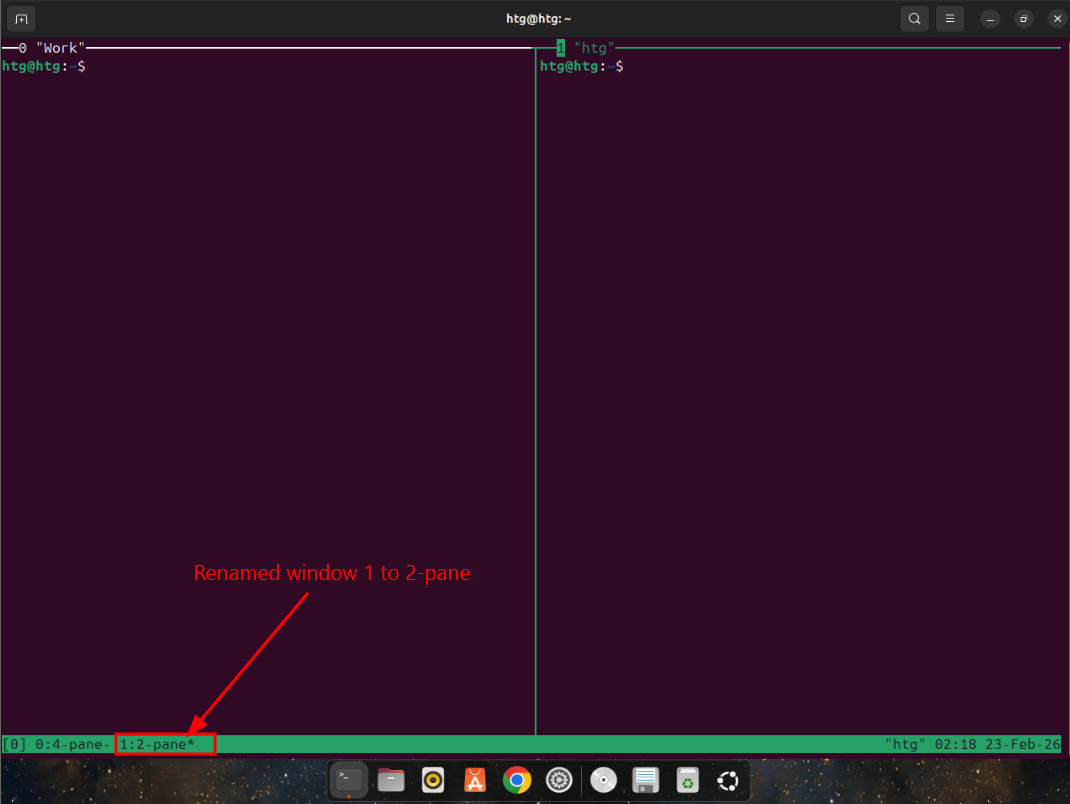This screenshot has width=1070, height=804.
Task: Minimize the terminal window
Action: click(x=990, y=19)
